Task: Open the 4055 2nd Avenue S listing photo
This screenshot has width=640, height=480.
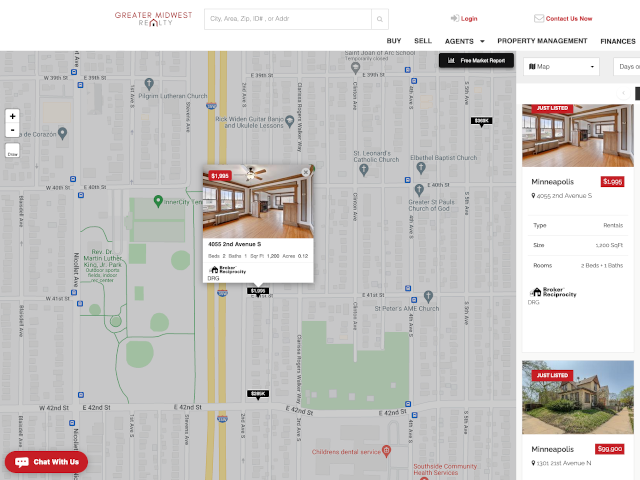Action: pyautogui.click(x=578, y=136)
